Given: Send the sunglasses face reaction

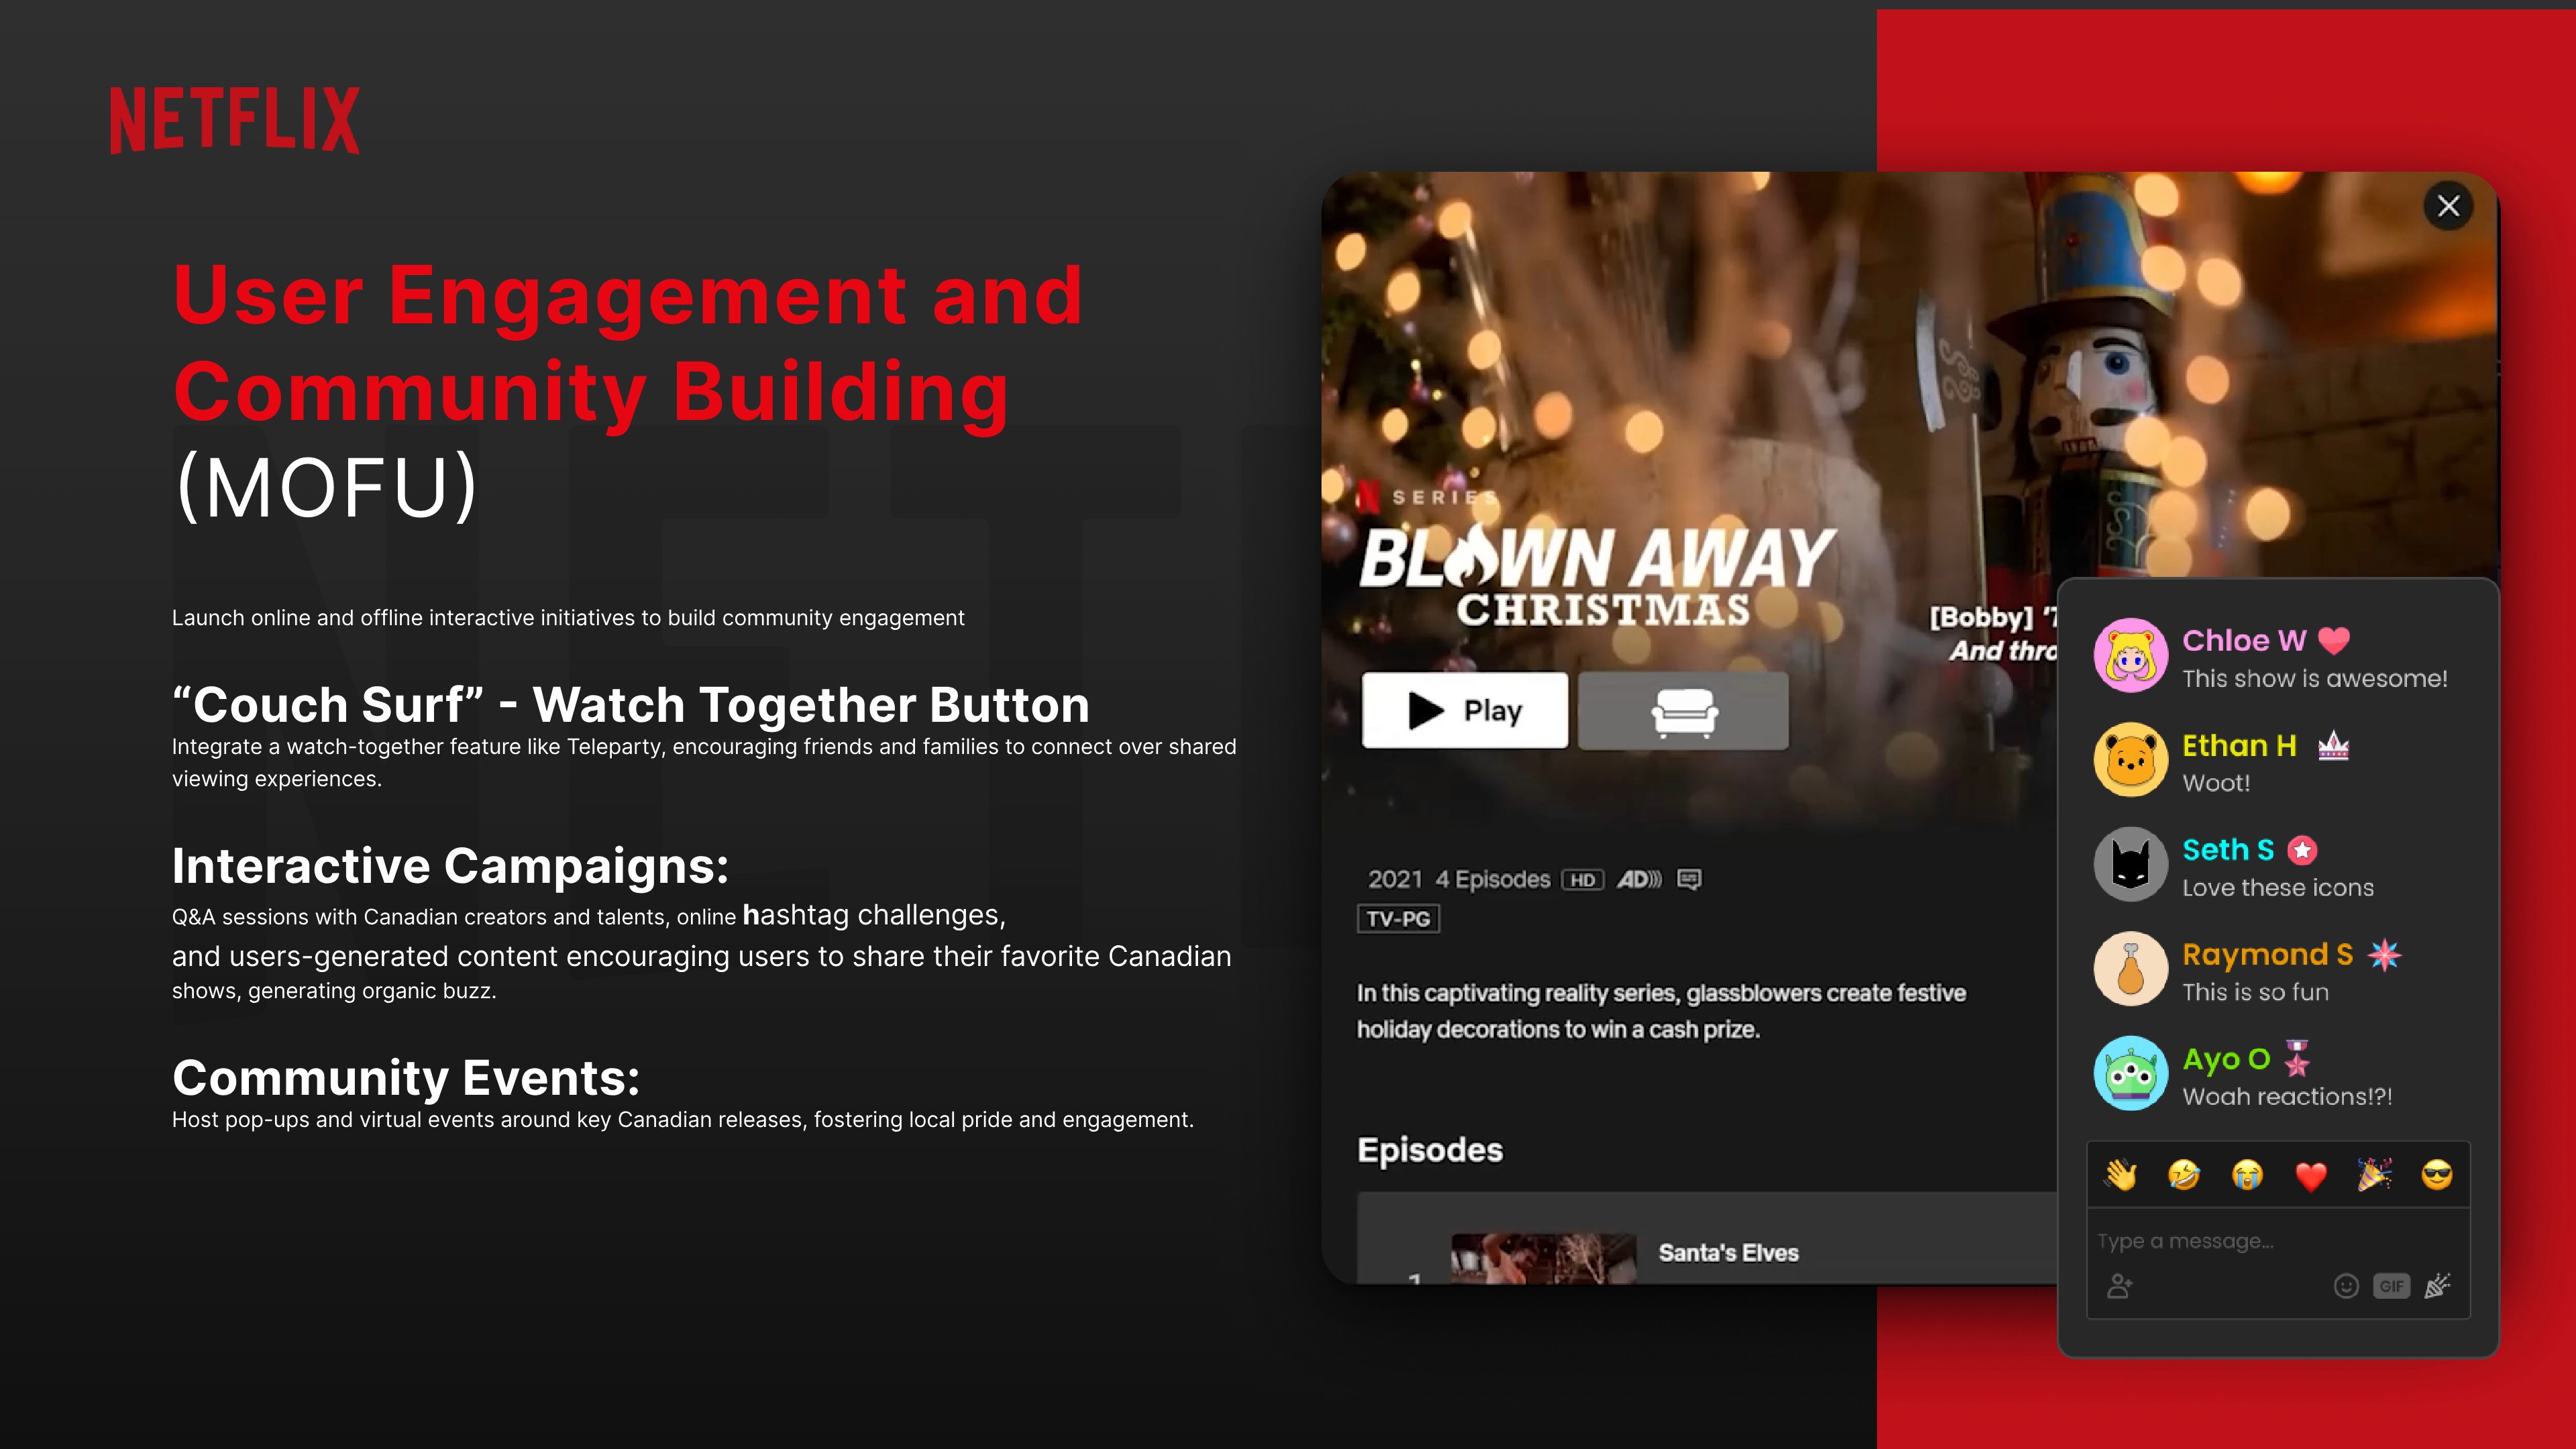Looking at the screenshot, I should coord(2437,1175).
